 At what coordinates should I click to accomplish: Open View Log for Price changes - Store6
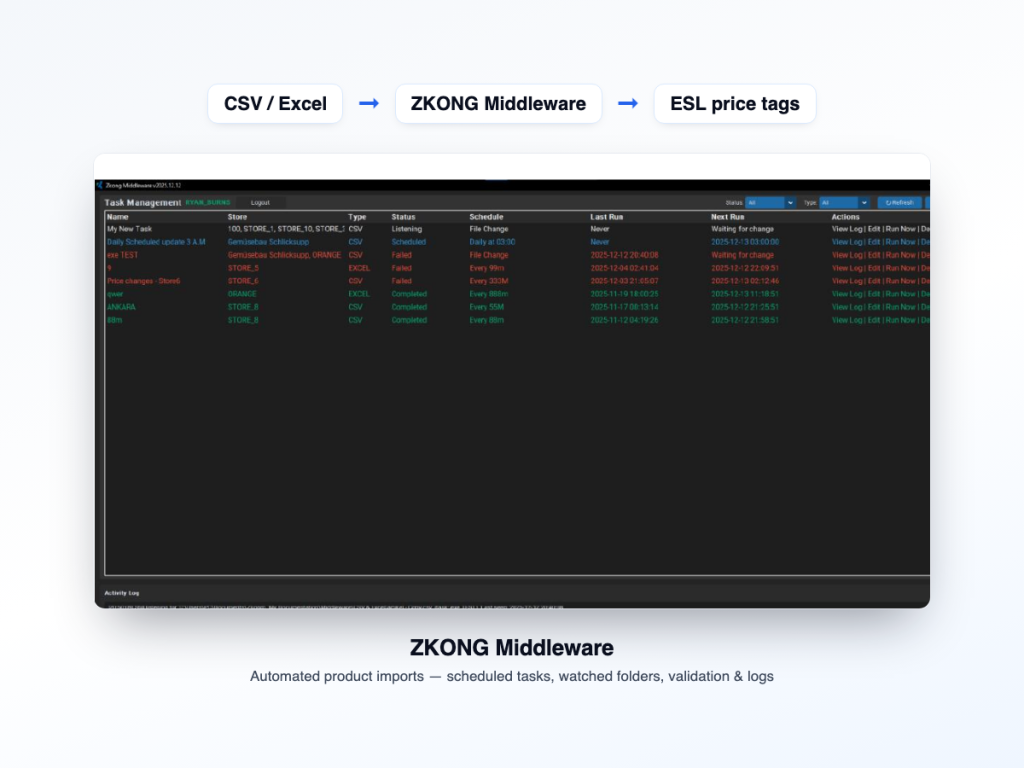click(847, 281)
